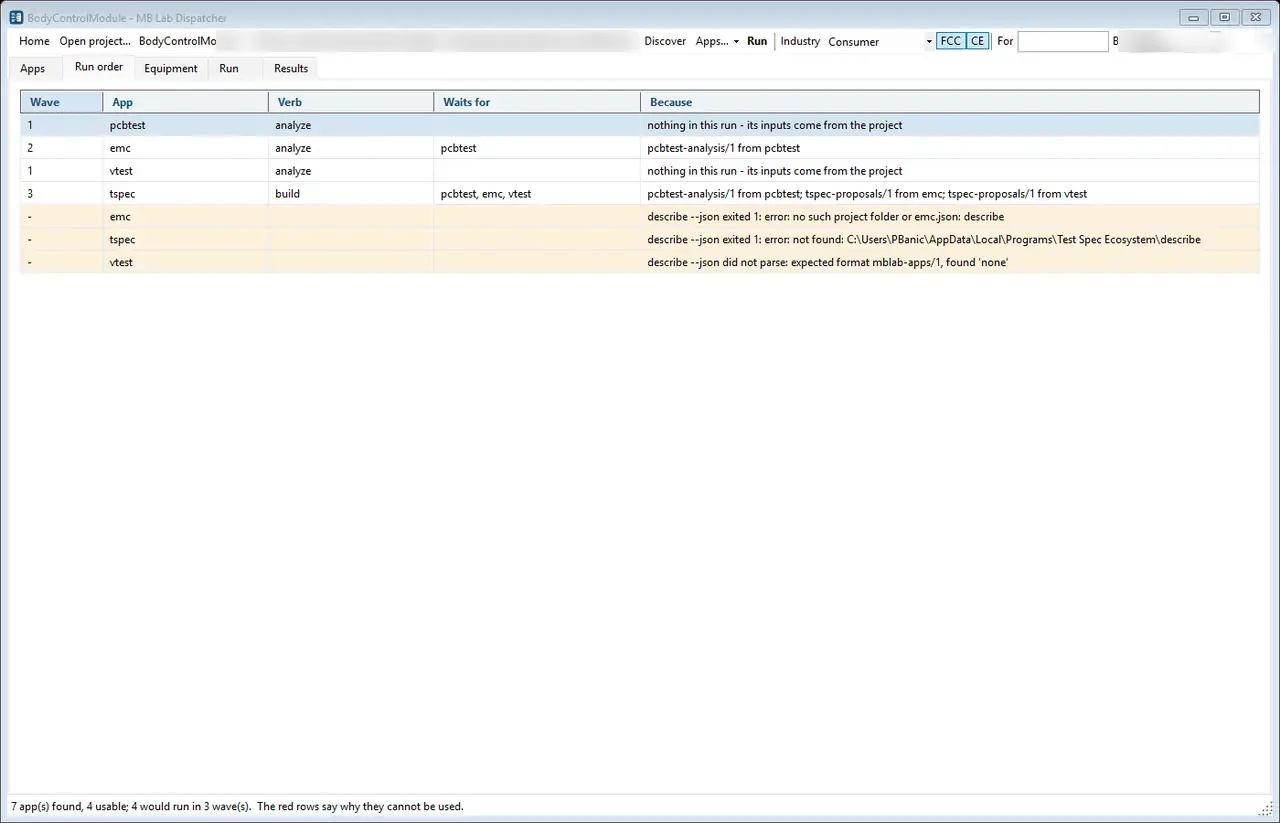Screen dimensions: 1280x823
Task: Select the vtest describe error row
Action: pos(640,262)
